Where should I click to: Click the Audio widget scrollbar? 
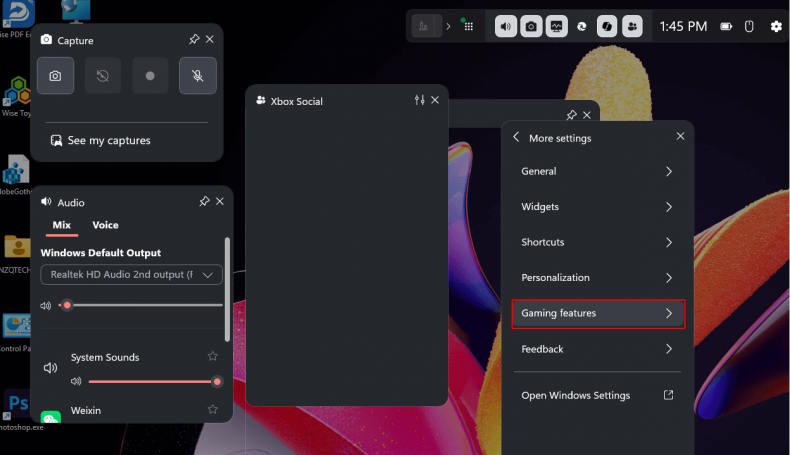coord(227,289)
